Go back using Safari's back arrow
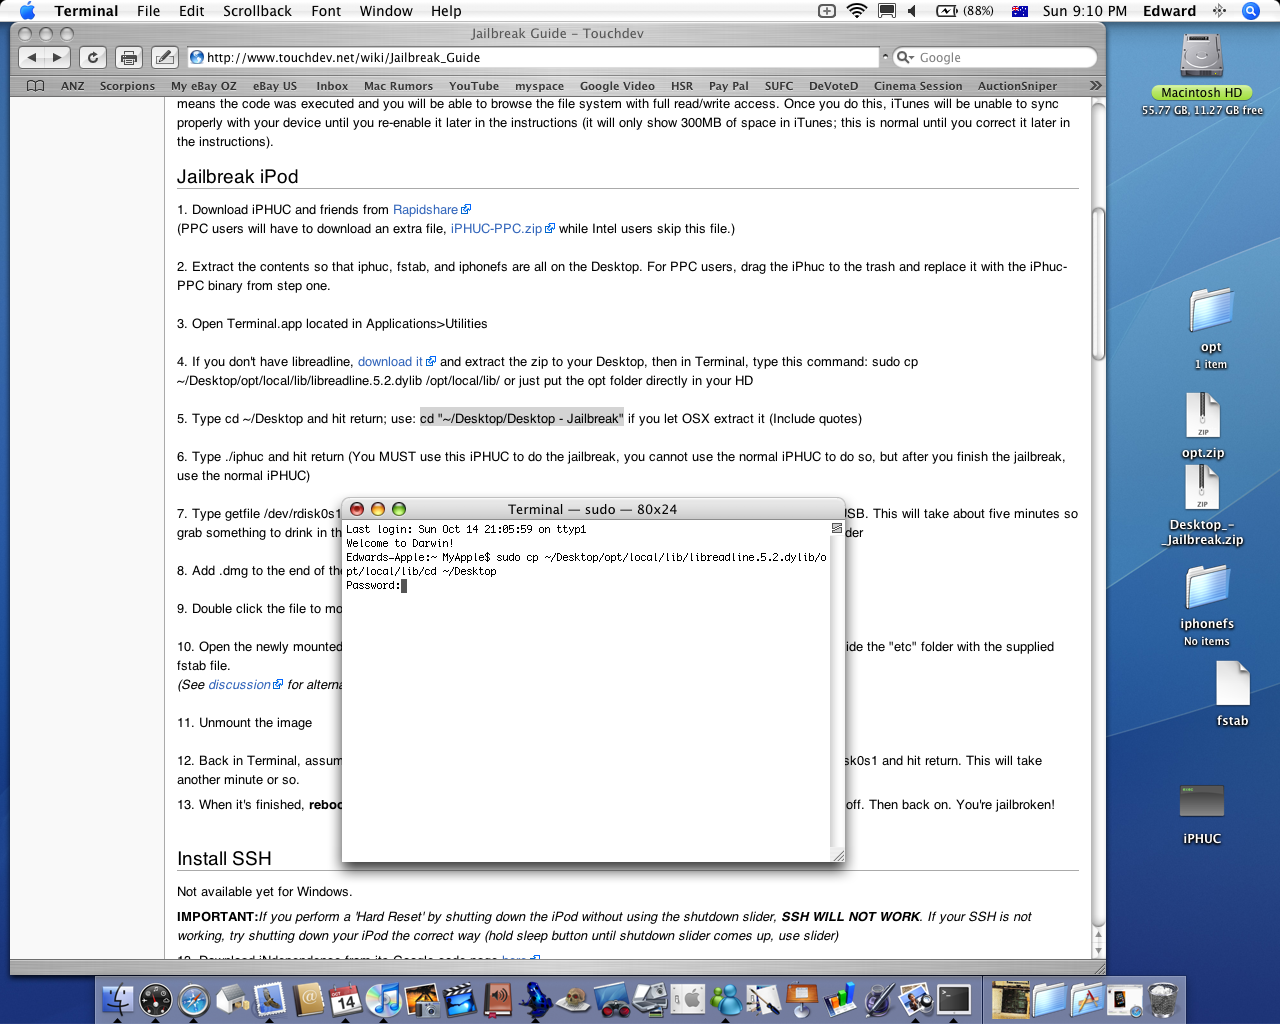This screenshot has height=1024, width=1280. pos(32,58)
